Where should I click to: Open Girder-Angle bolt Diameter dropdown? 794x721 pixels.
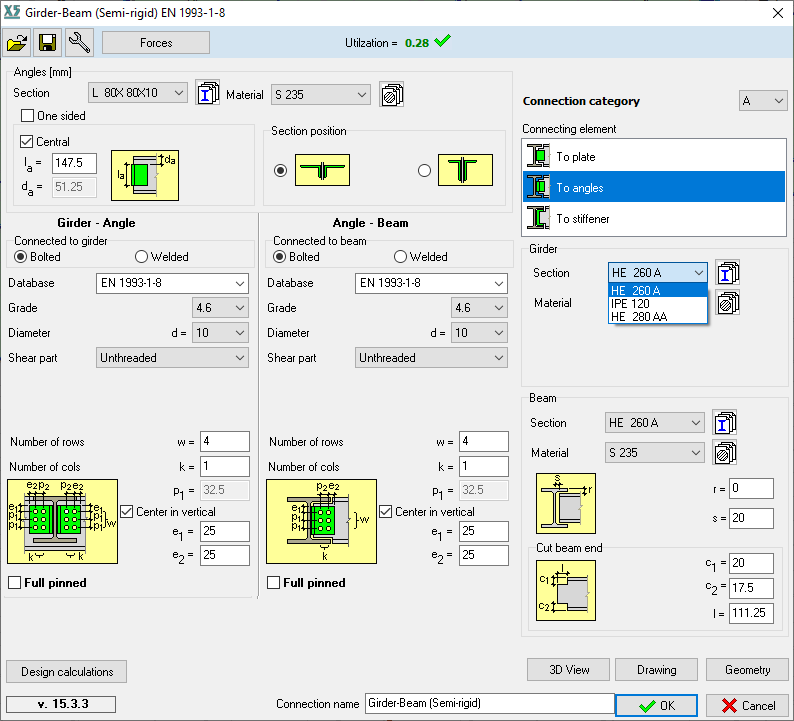coord(220,333)
